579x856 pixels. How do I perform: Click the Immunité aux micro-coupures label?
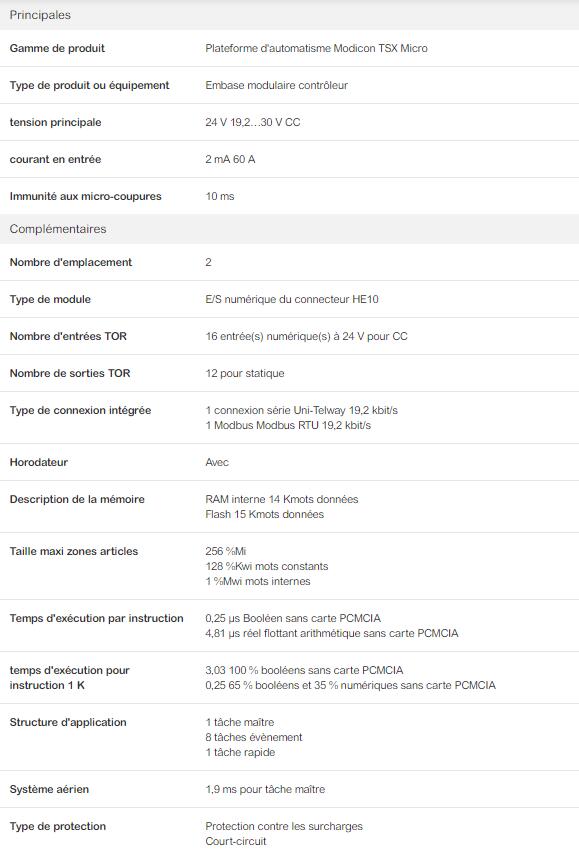click(86, 197)
